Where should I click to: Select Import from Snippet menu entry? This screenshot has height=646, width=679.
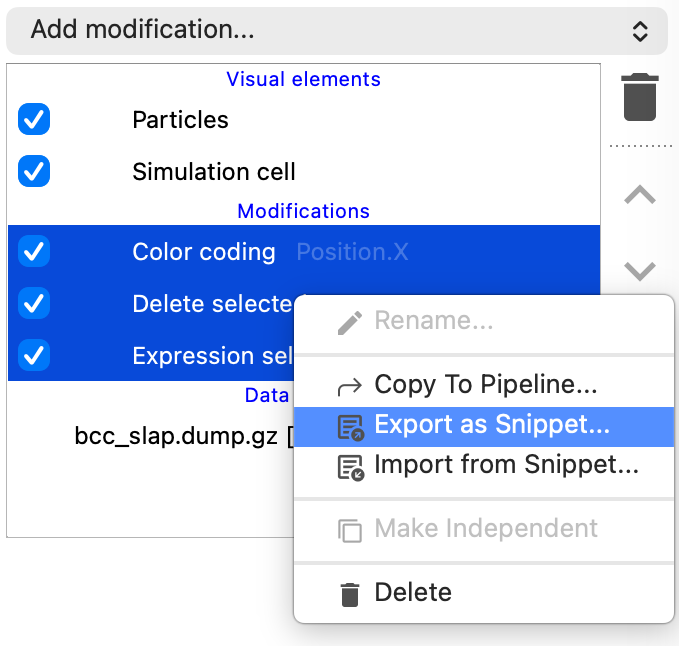(505, 465)
